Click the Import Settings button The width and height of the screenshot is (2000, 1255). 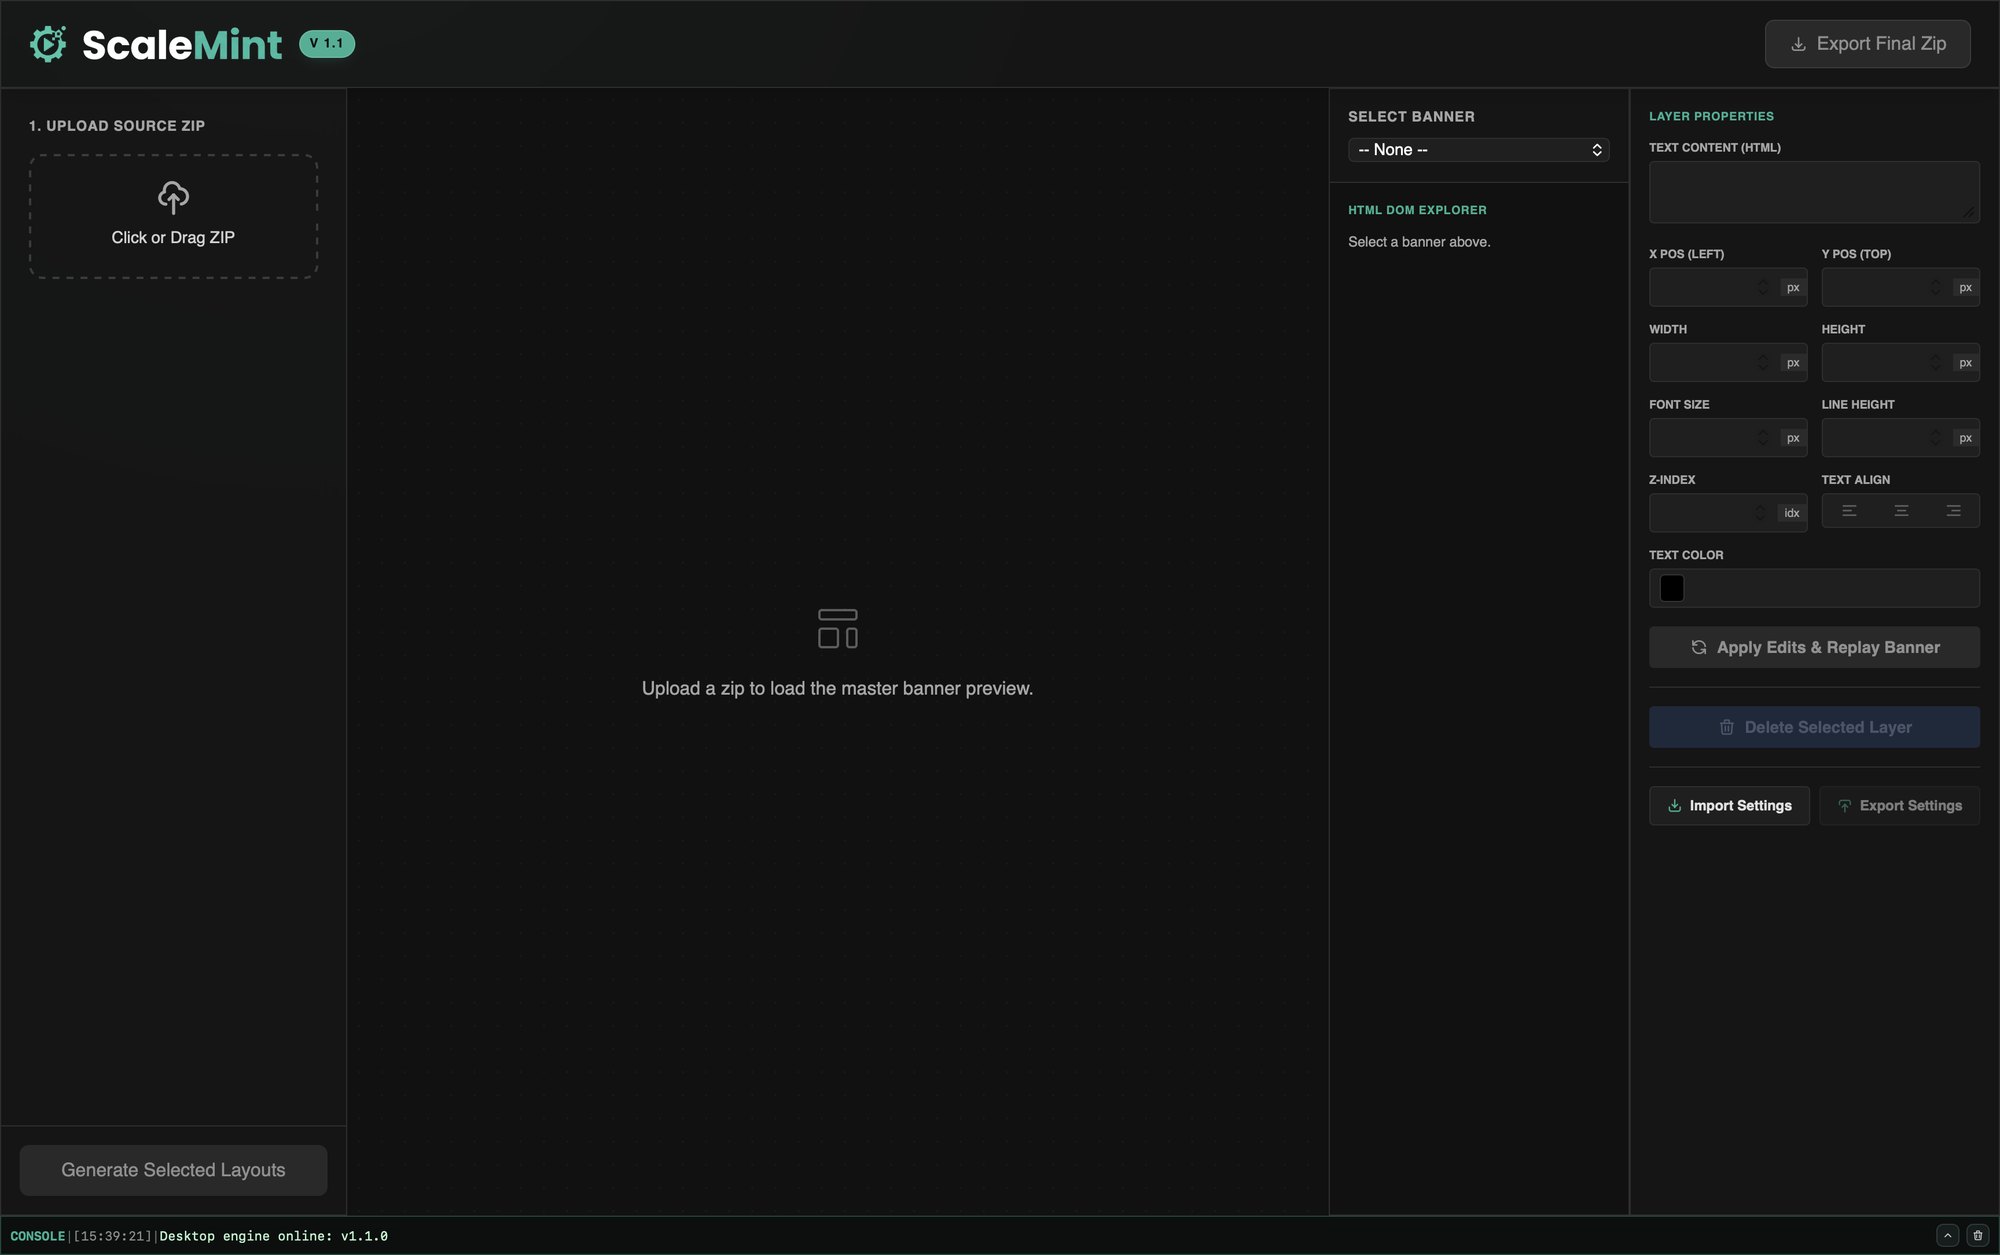pos(1729,806)
